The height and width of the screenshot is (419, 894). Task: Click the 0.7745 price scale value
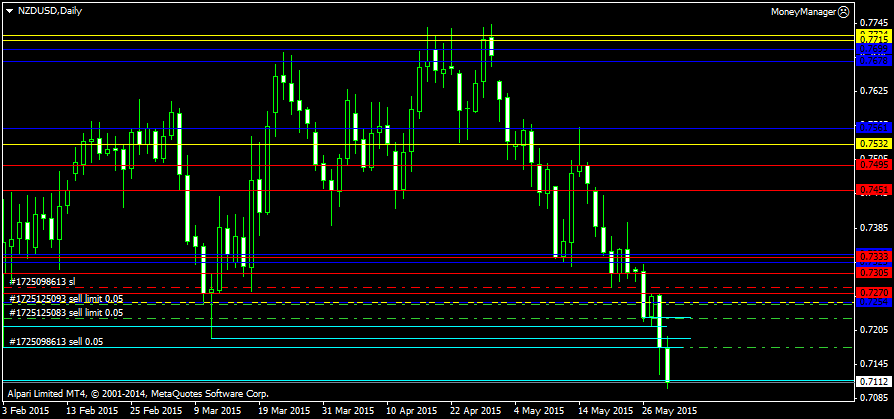pos(873,23)
